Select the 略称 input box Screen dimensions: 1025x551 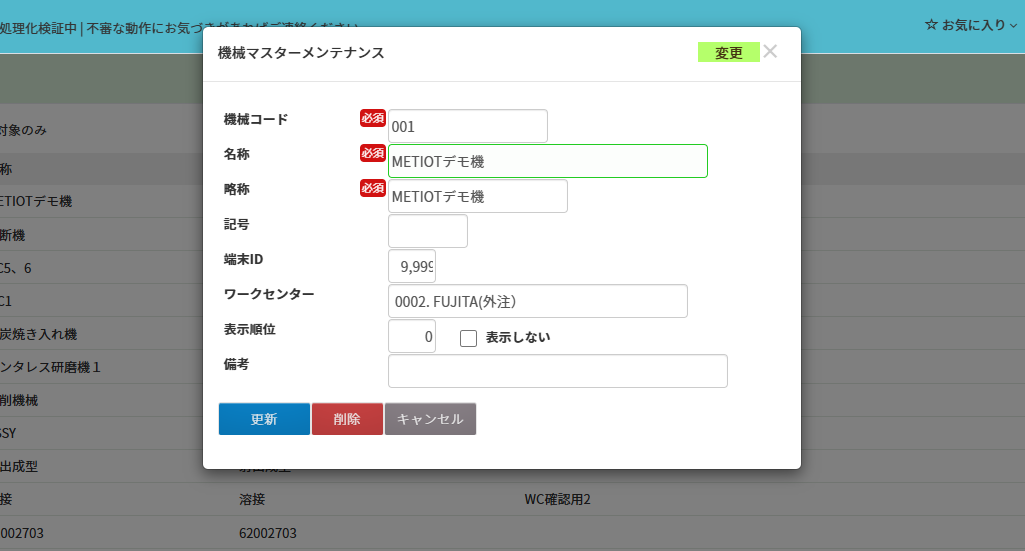tap(477, 196)
